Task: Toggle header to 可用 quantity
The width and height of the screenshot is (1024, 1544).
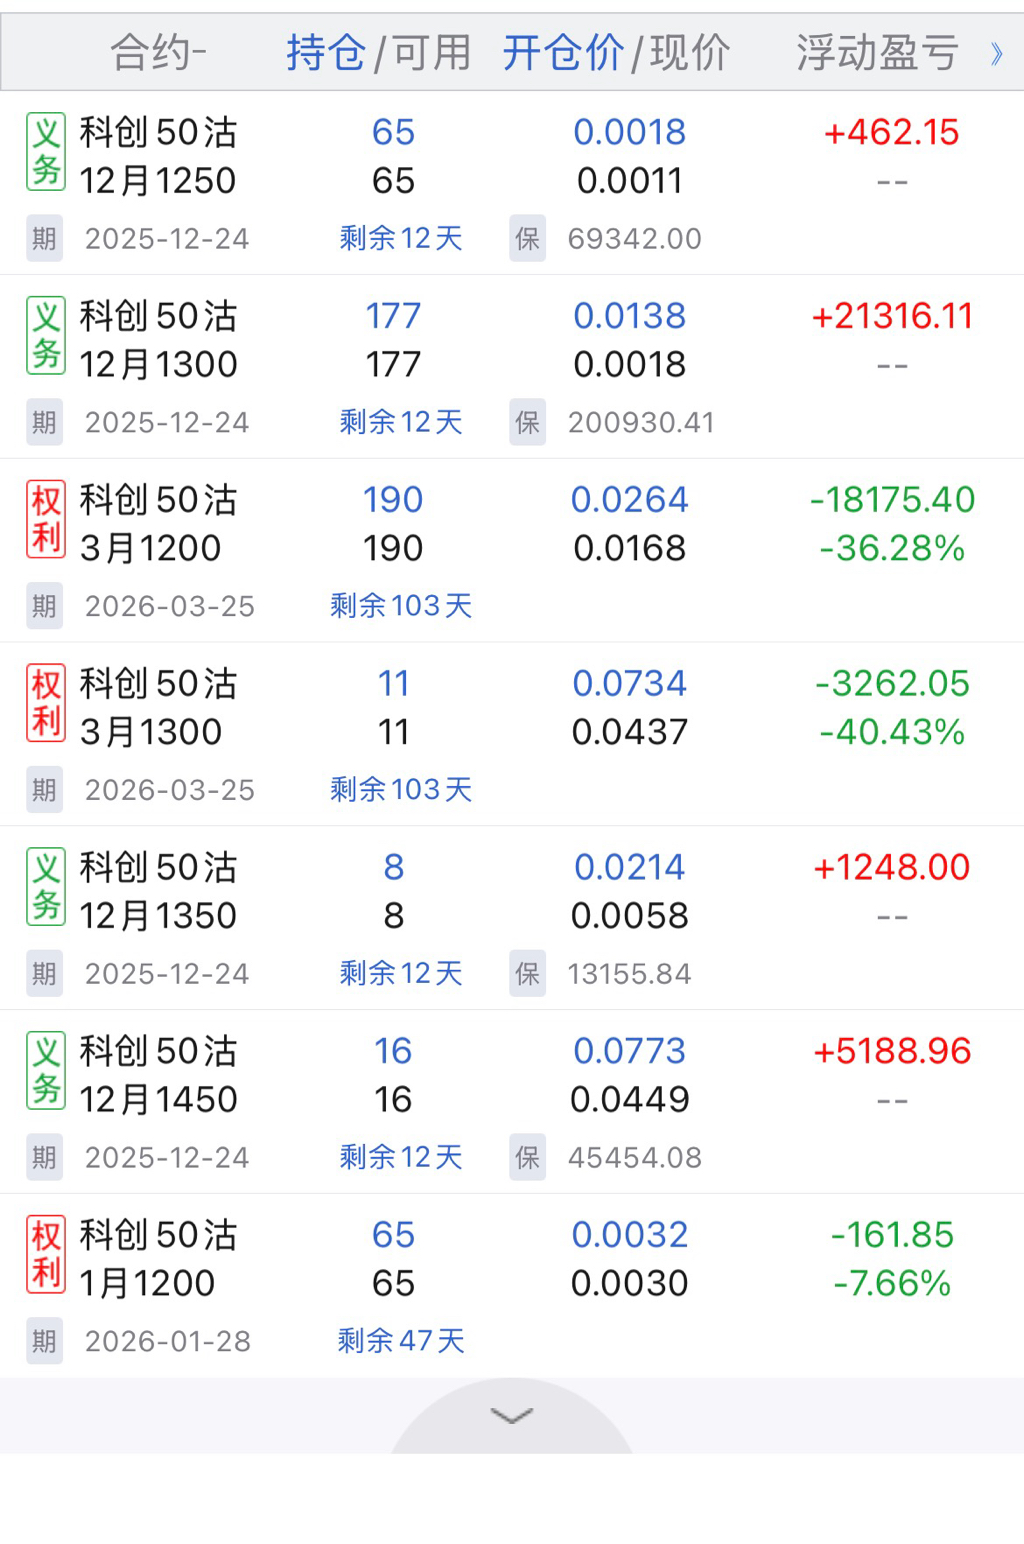Action: tap(432, 52)
